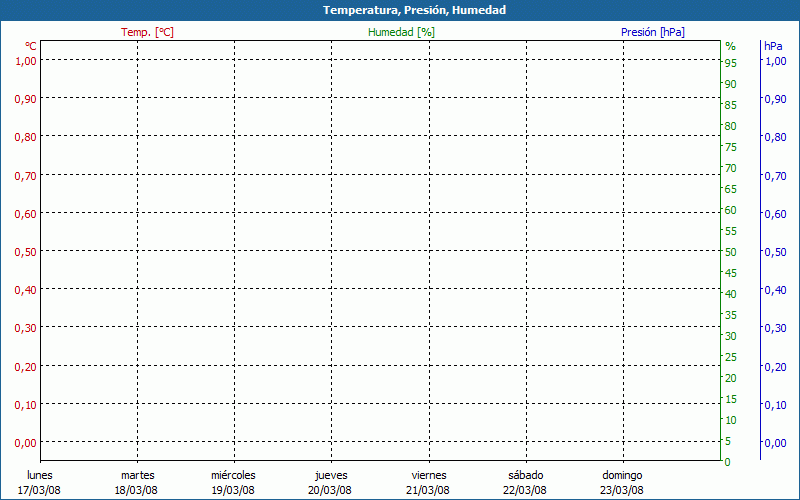Click the blue 0,00 pressure axis tick
Screen dimensions: 800x500
pos(774,443)
